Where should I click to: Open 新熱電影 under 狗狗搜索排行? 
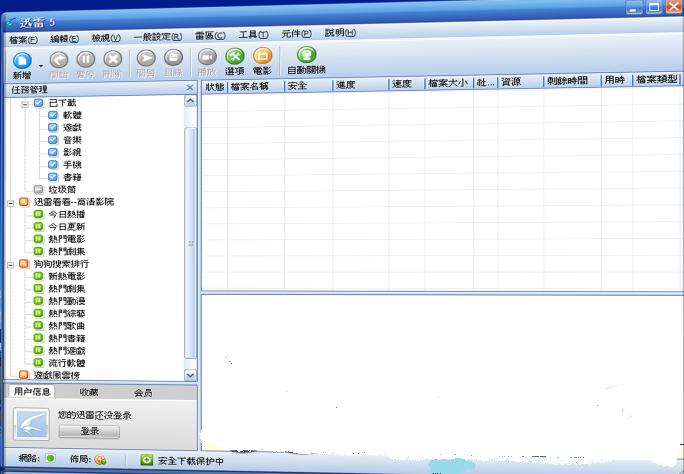pos(67,276)
